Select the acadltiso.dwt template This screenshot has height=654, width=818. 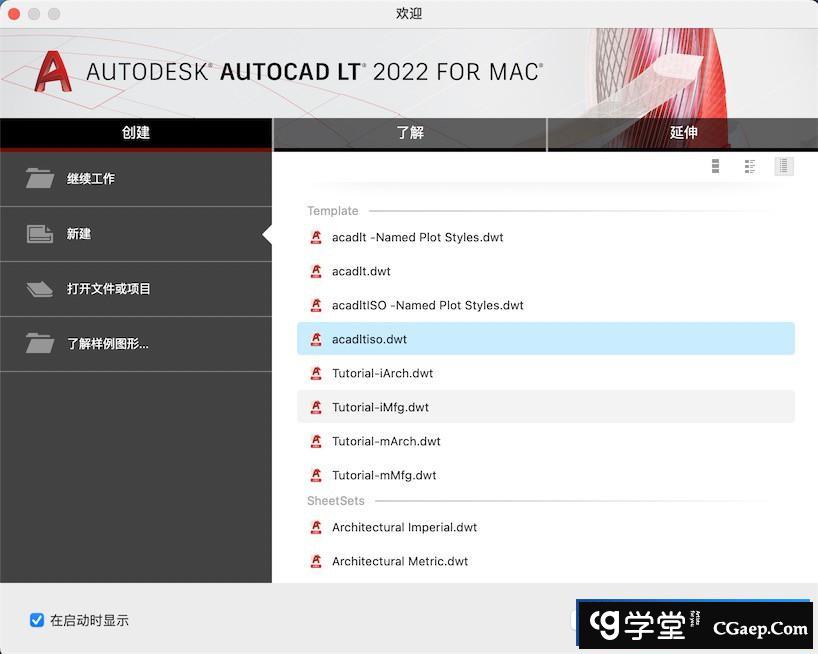(370, 340)
